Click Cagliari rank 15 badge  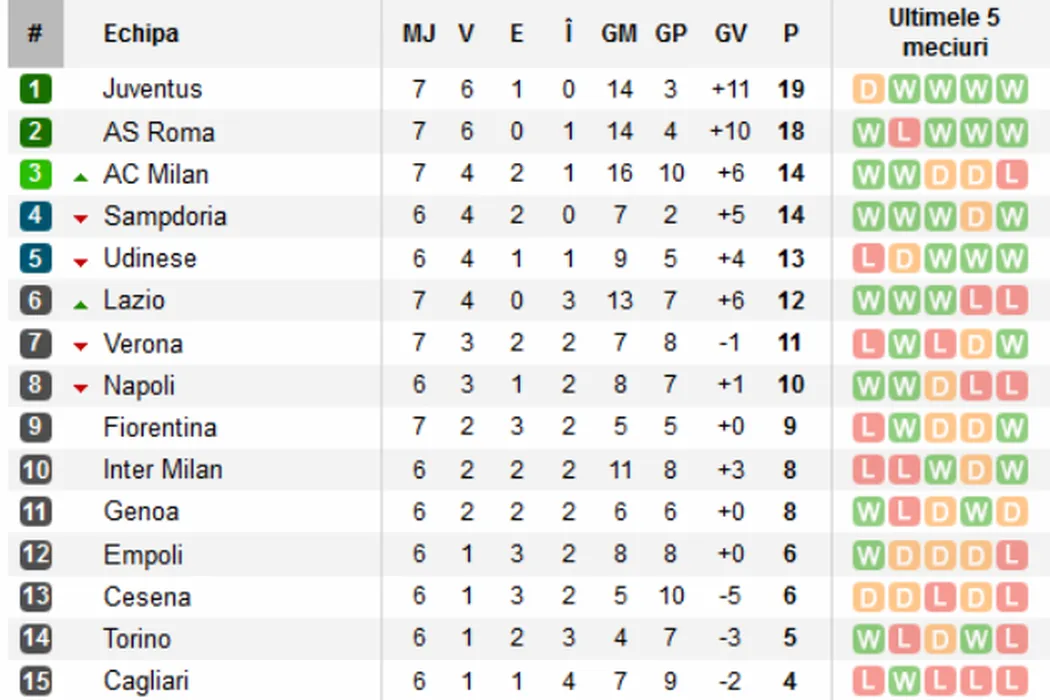[35, 682]
